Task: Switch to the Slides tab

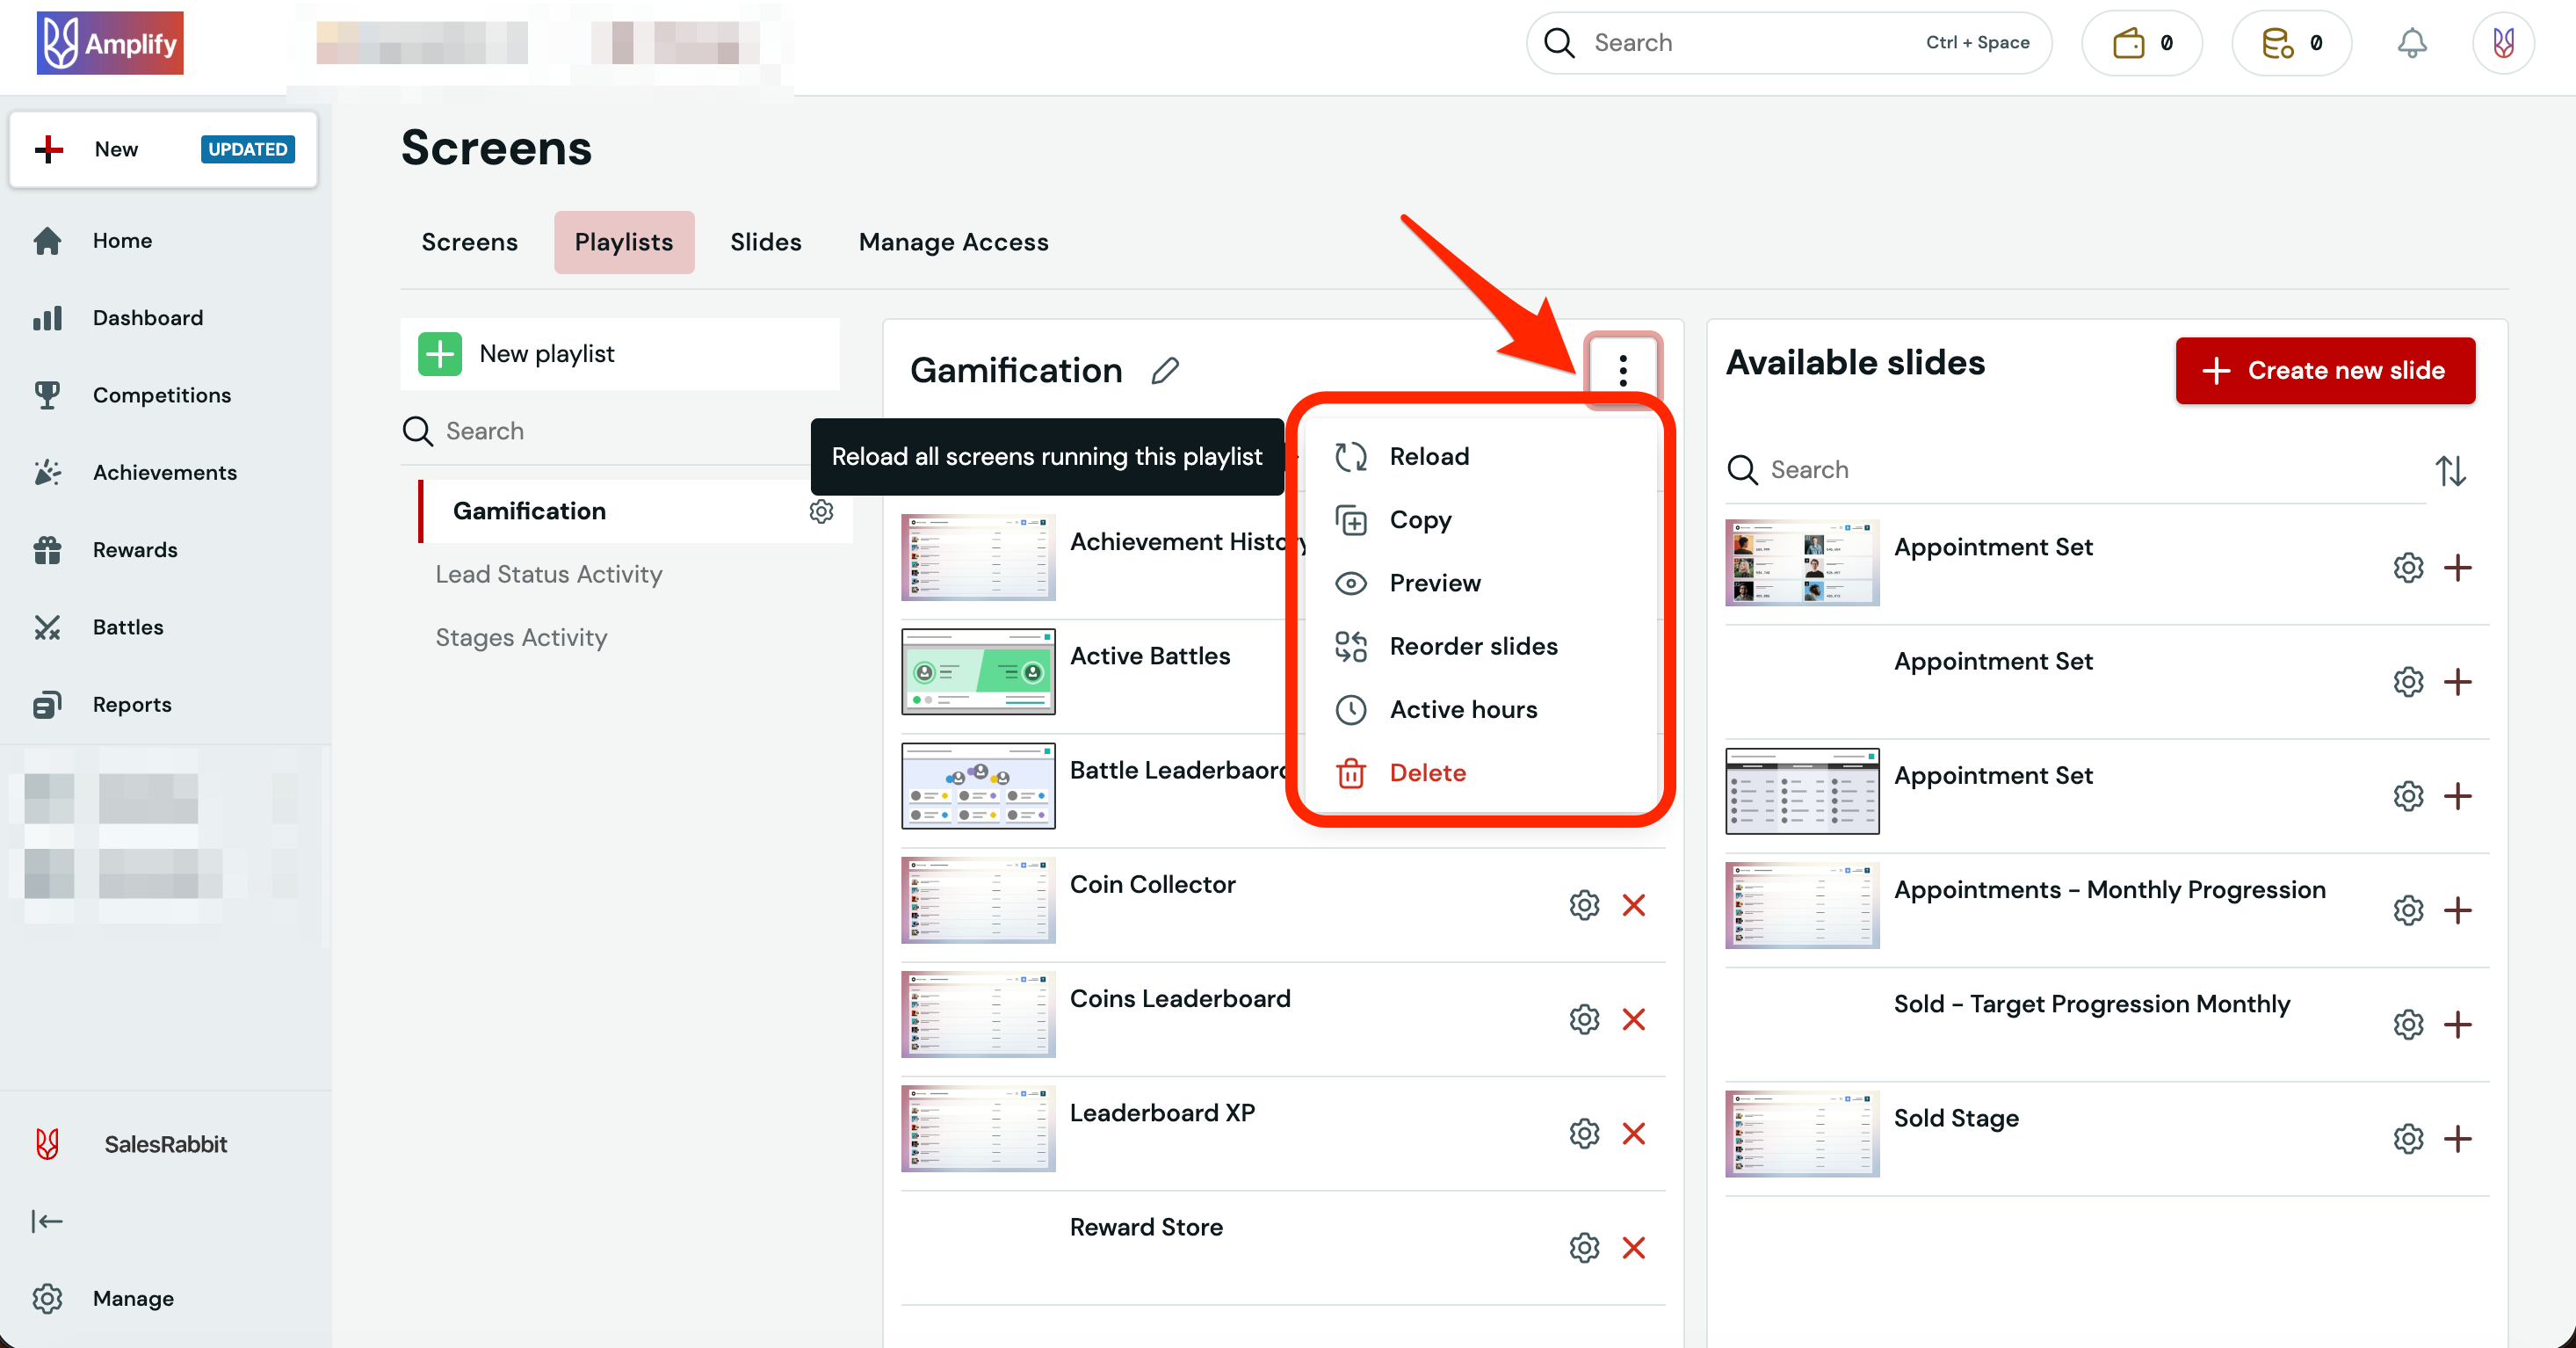Action: [765, 242]
